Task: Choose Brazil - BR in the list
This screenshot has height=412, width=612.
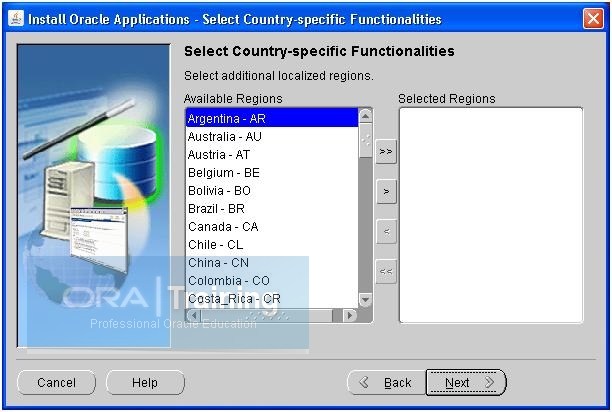Action: pyautogui.click(x=272, y=208)
